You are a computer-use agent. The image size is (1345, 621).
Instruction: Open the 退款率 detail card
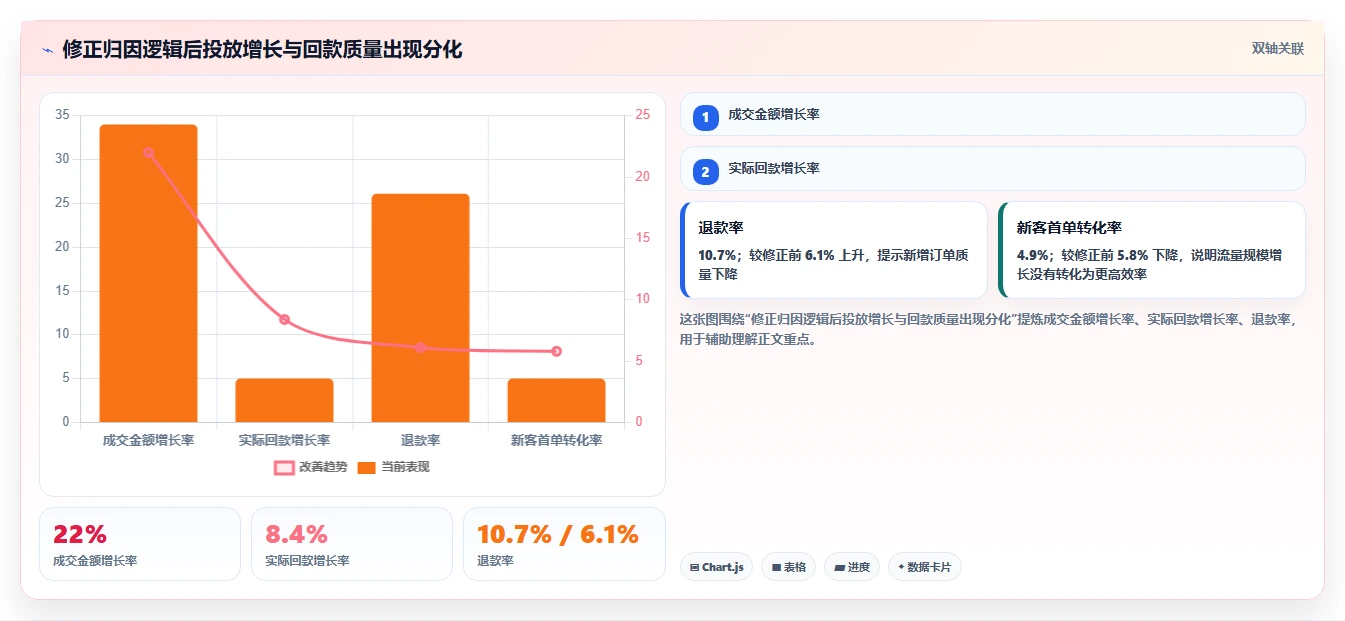coord(833,250)
